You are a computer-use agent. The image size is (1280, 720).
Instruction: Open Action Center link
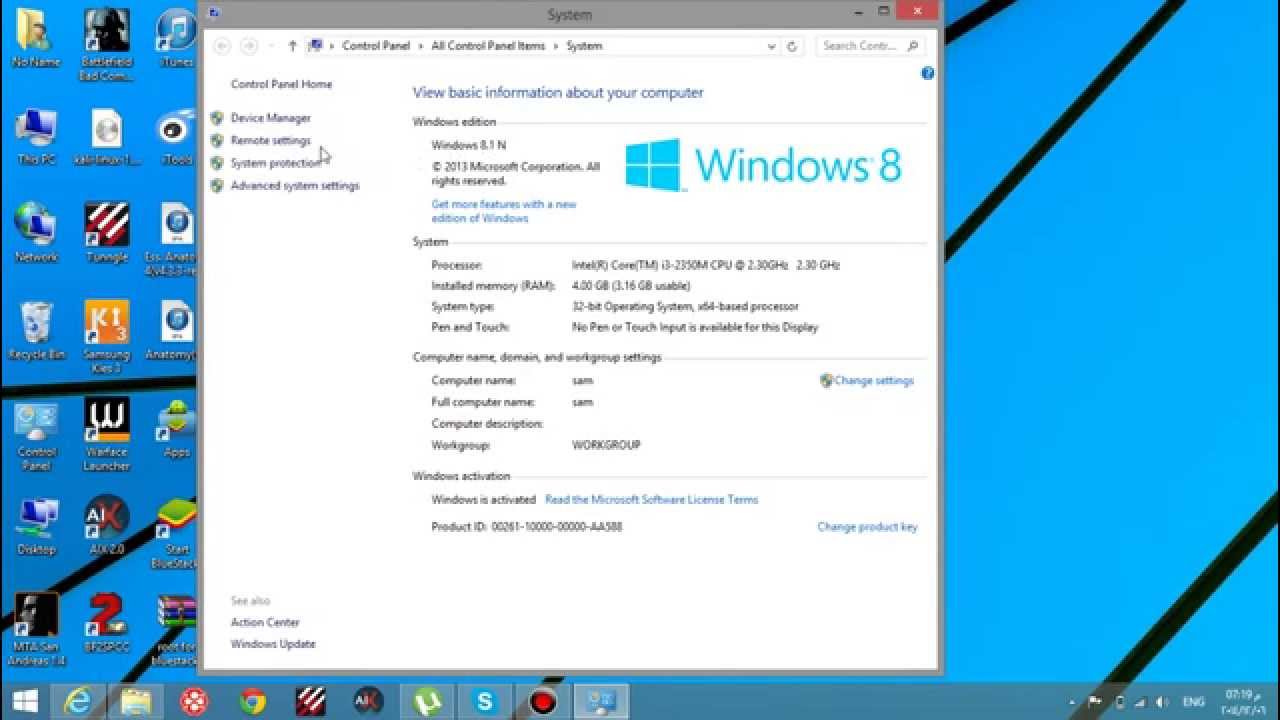tap(265, 622)
